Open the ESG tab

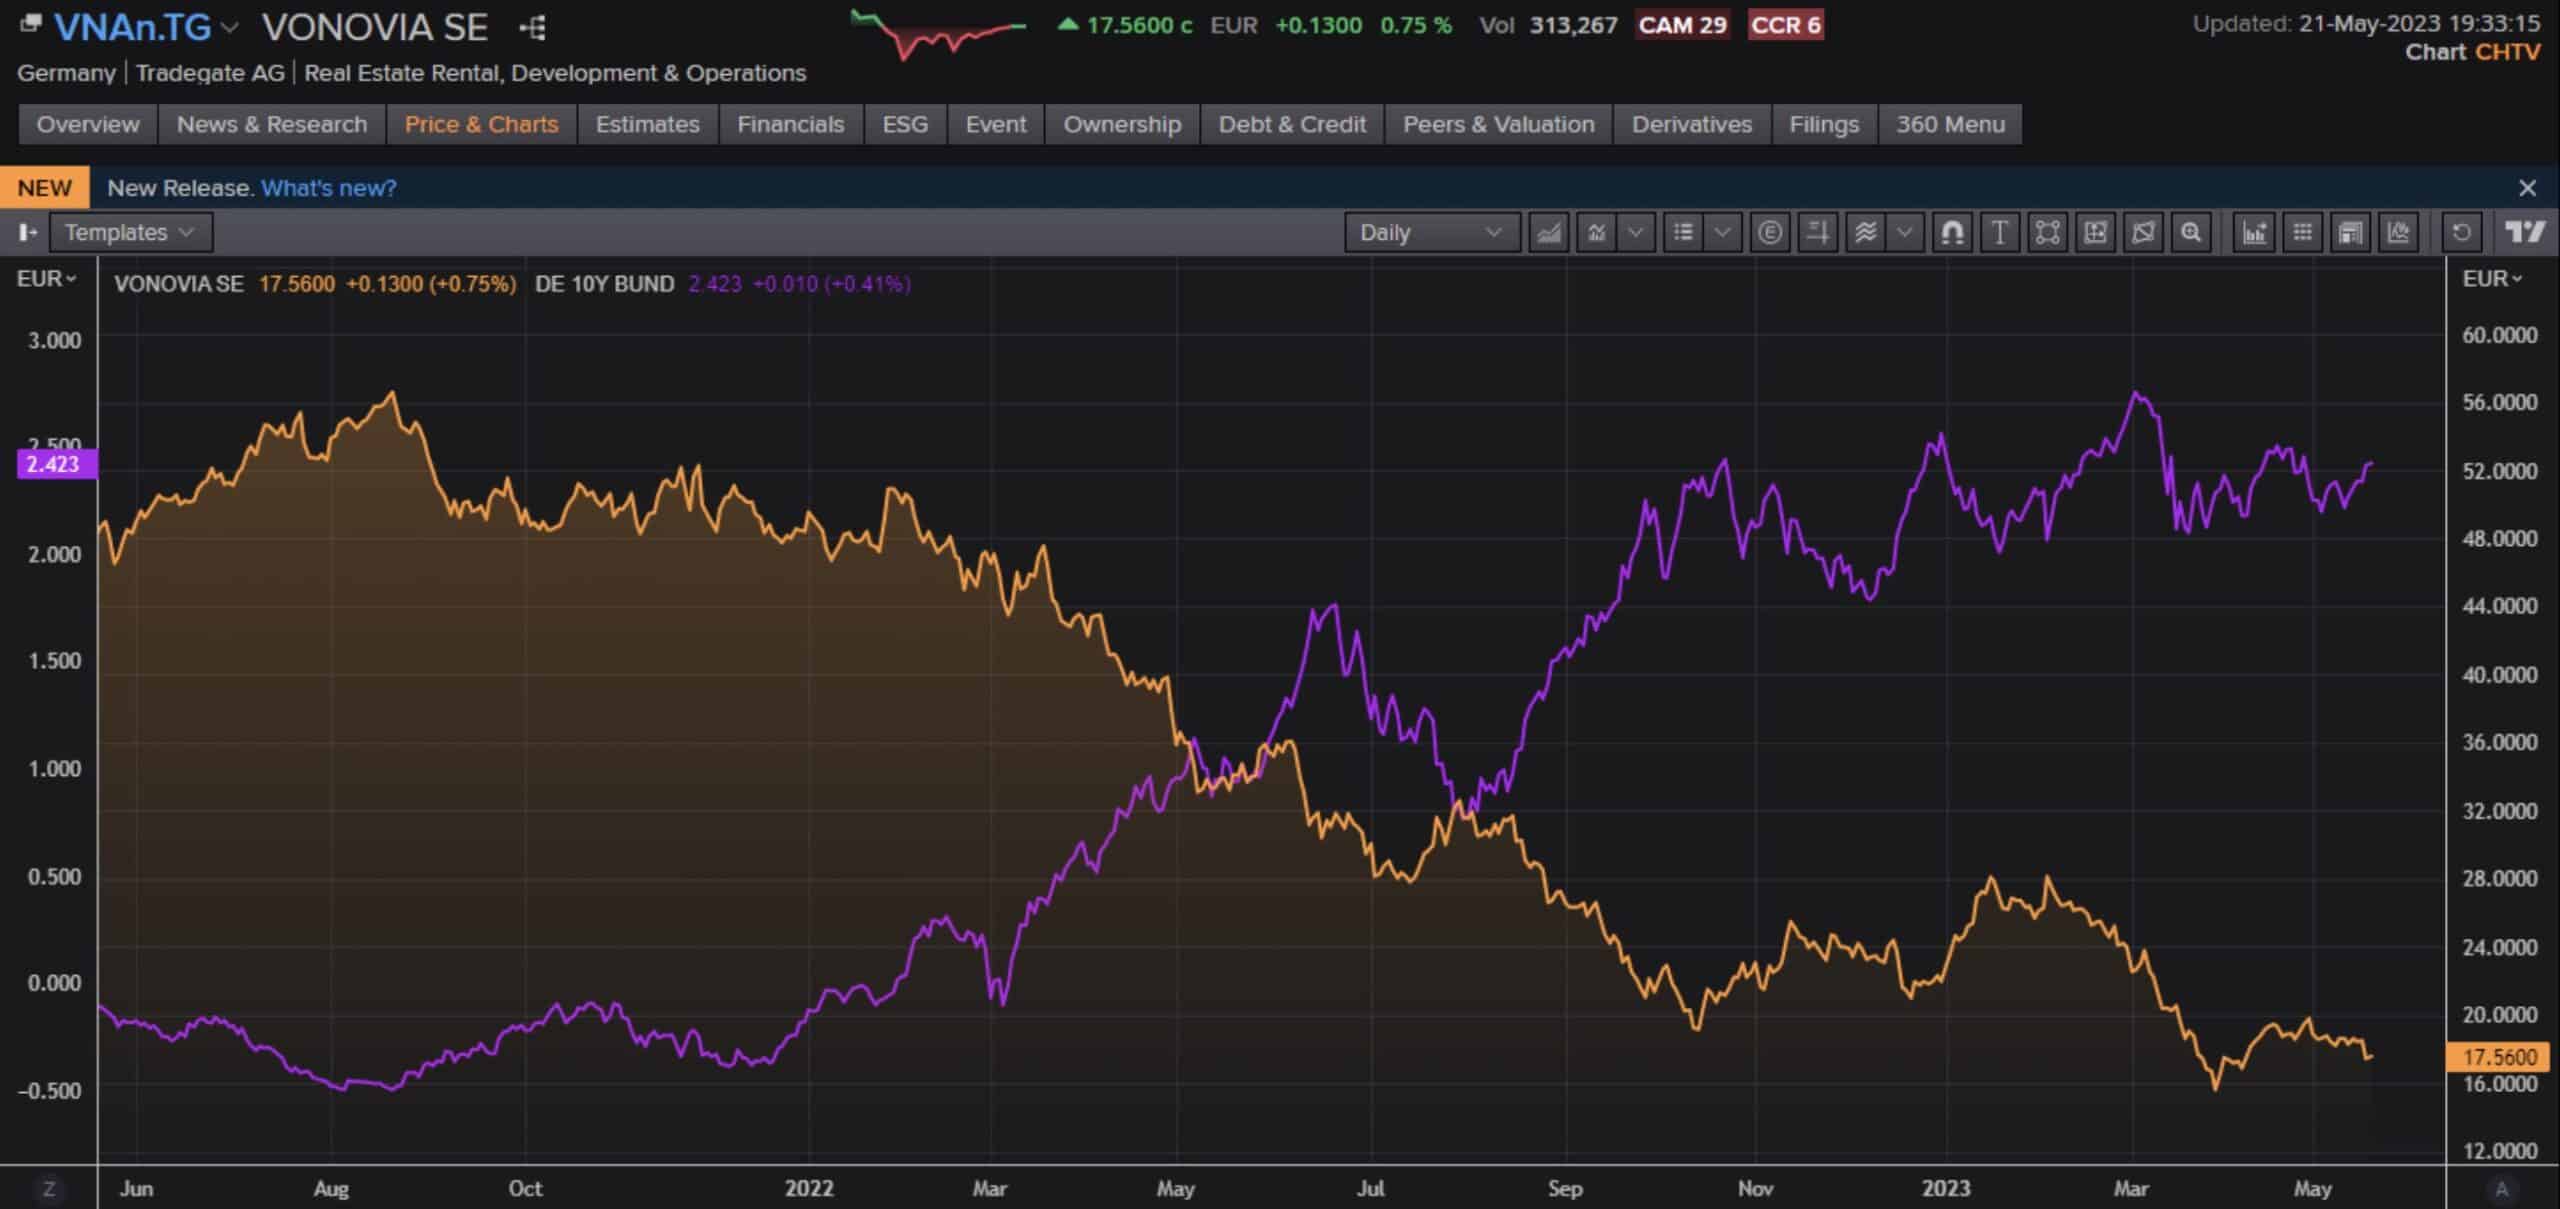(x=905, y=124)
